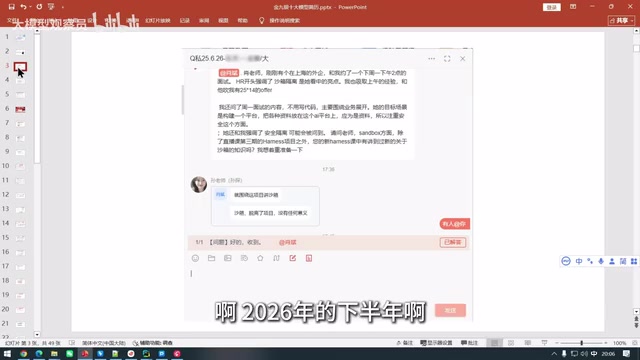Viewport: 640px width, 360px height.
Task: Open the 辅助功能 accessibility checker
Action: (x=153, y=343)
